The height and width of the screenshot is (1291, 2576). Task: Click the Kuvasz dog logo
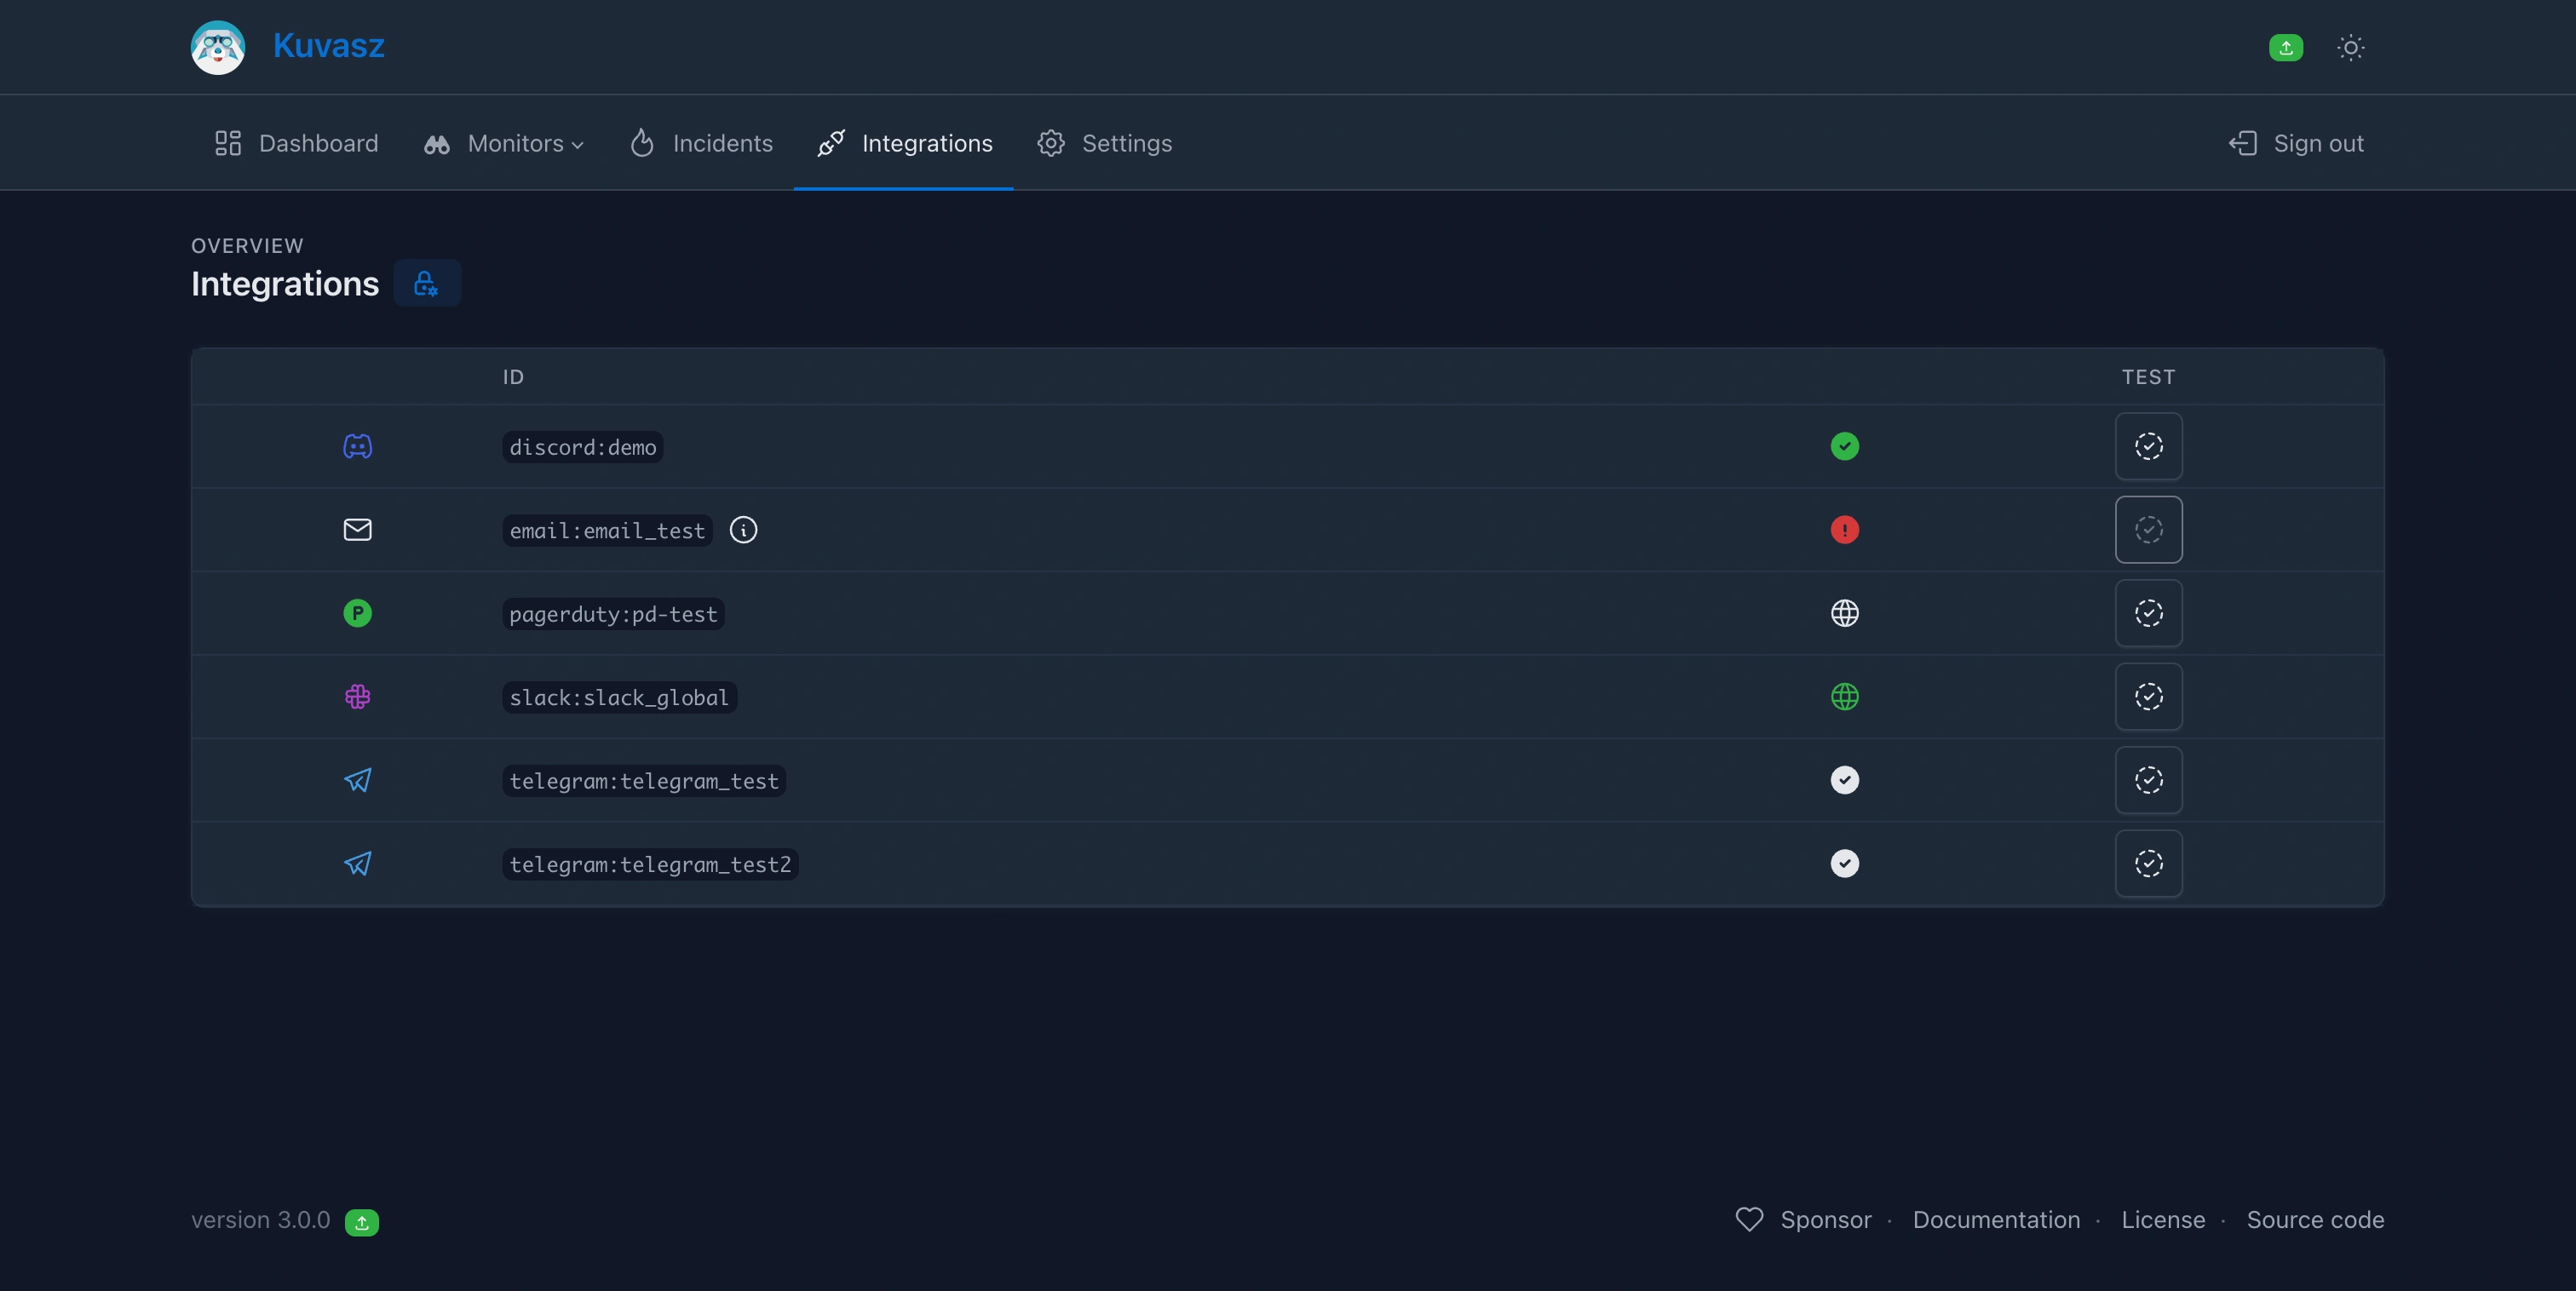(218, 47)
